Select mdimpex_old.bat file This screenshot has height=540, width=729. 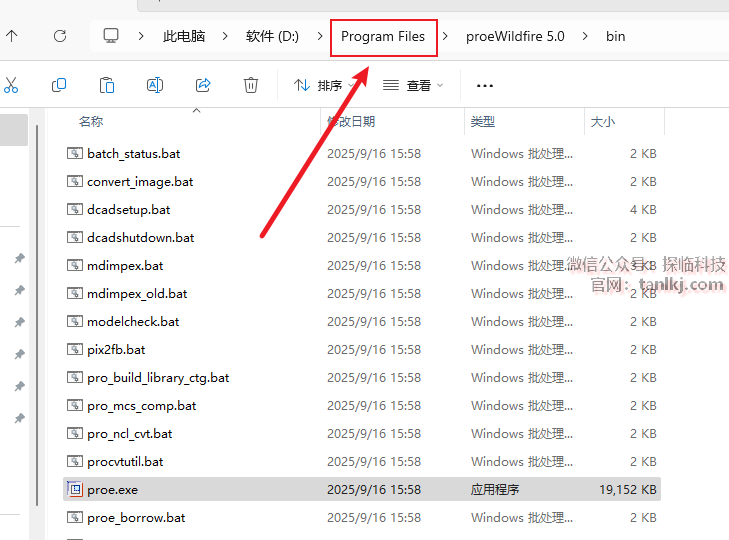(362, 293)
